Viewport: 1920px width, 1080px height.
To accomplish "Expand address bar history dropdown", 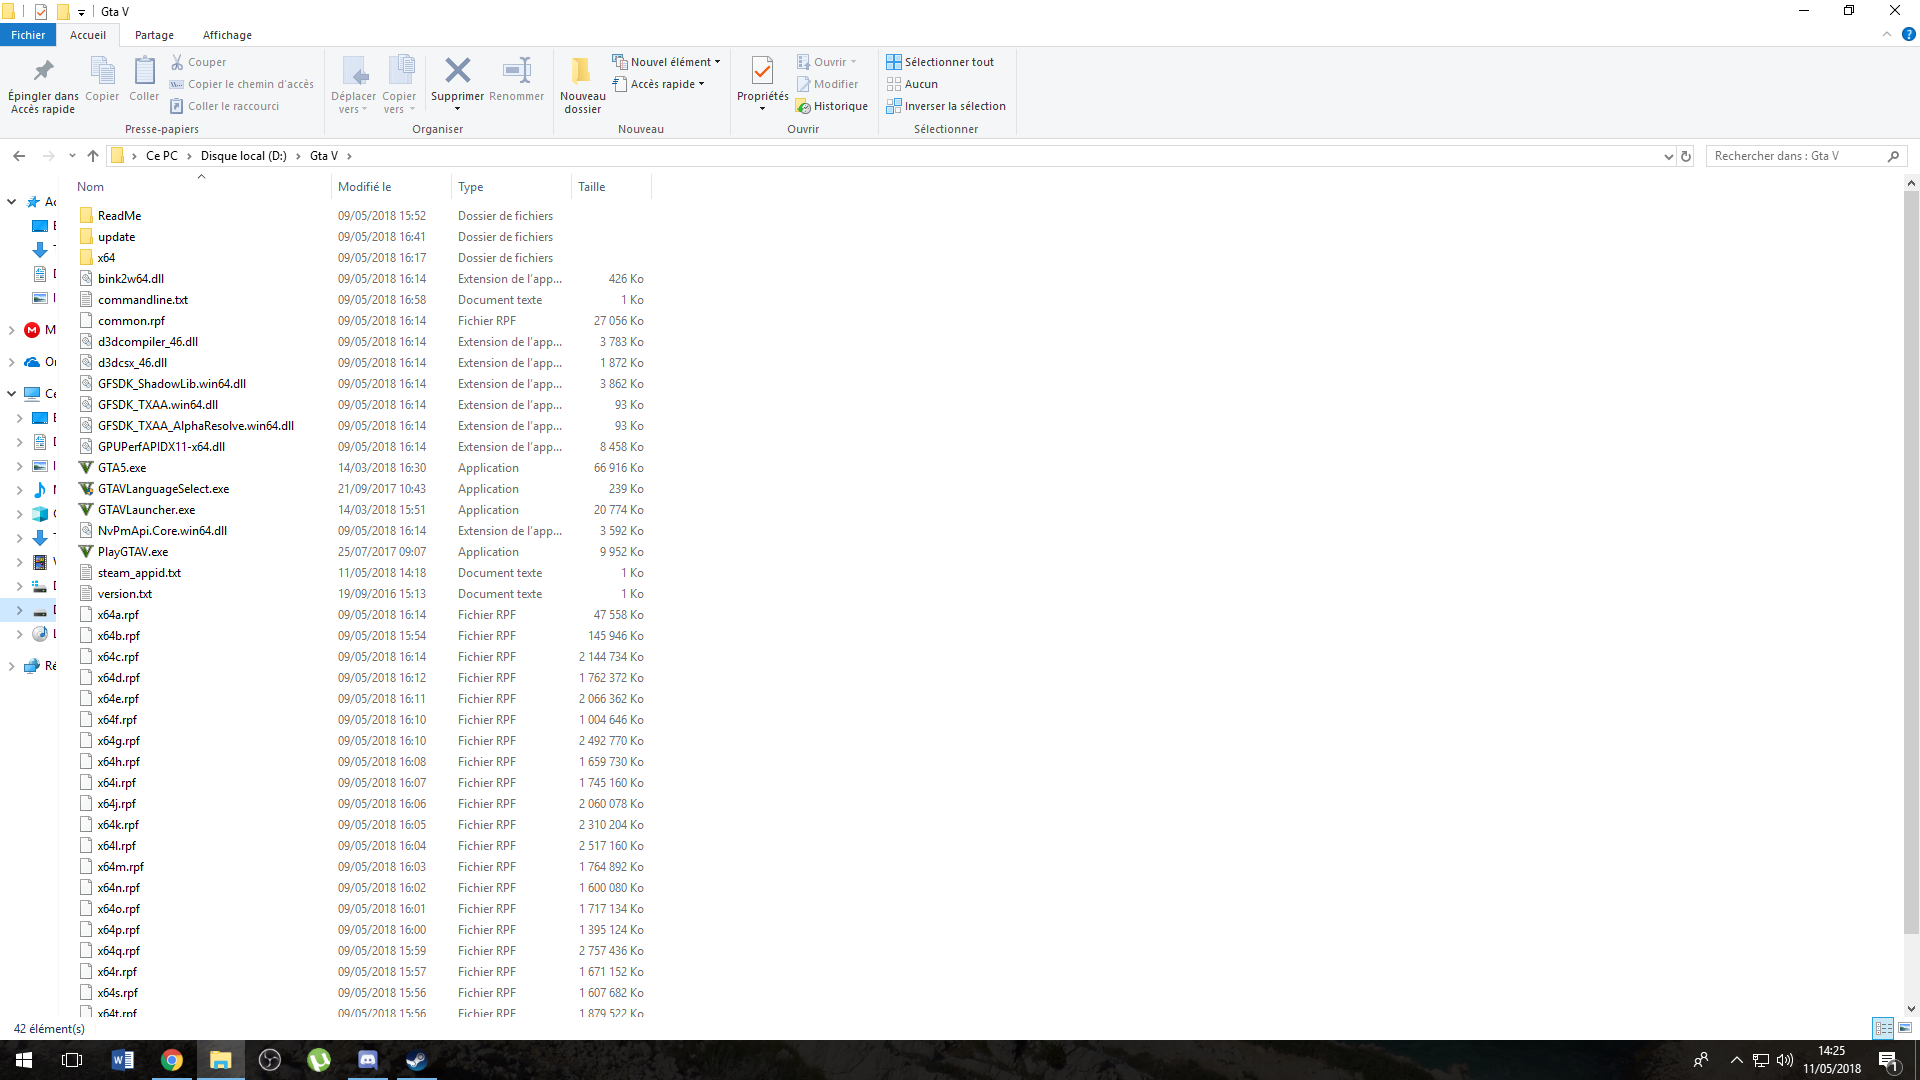I will click(x=1668, y=156).
